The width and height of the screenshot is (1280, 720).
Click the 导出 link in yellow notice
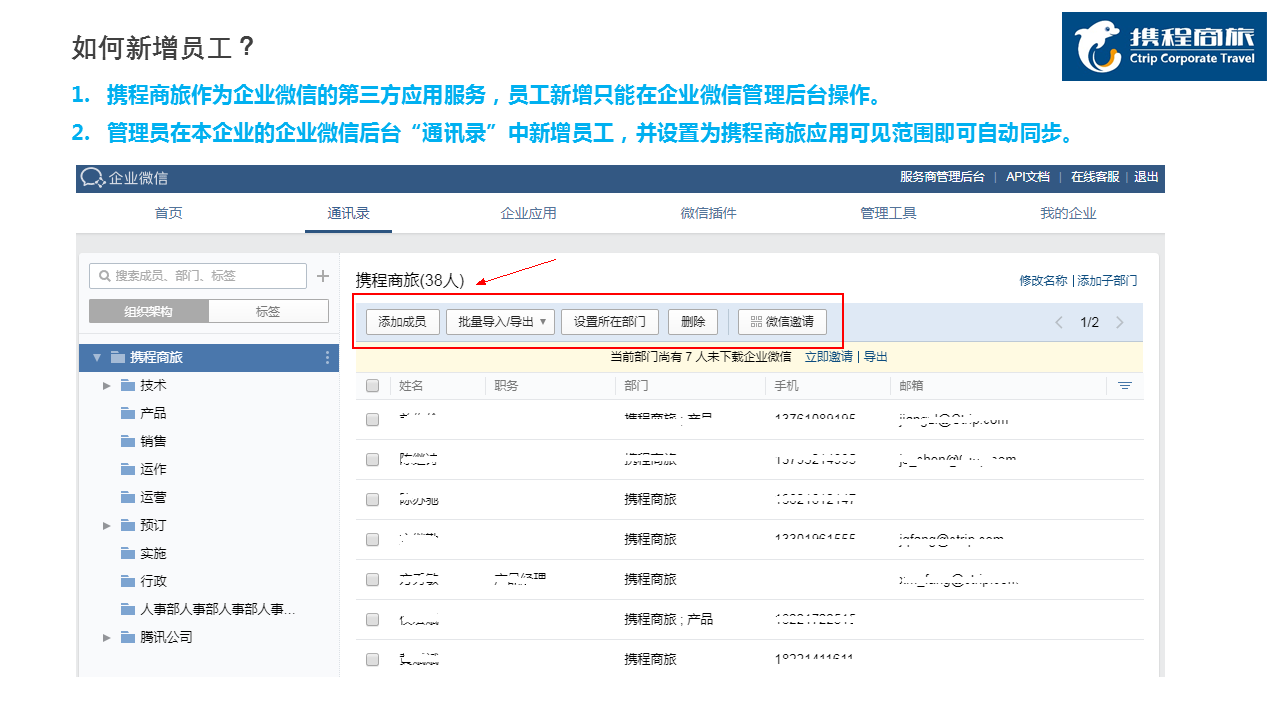tap(876, 356)
